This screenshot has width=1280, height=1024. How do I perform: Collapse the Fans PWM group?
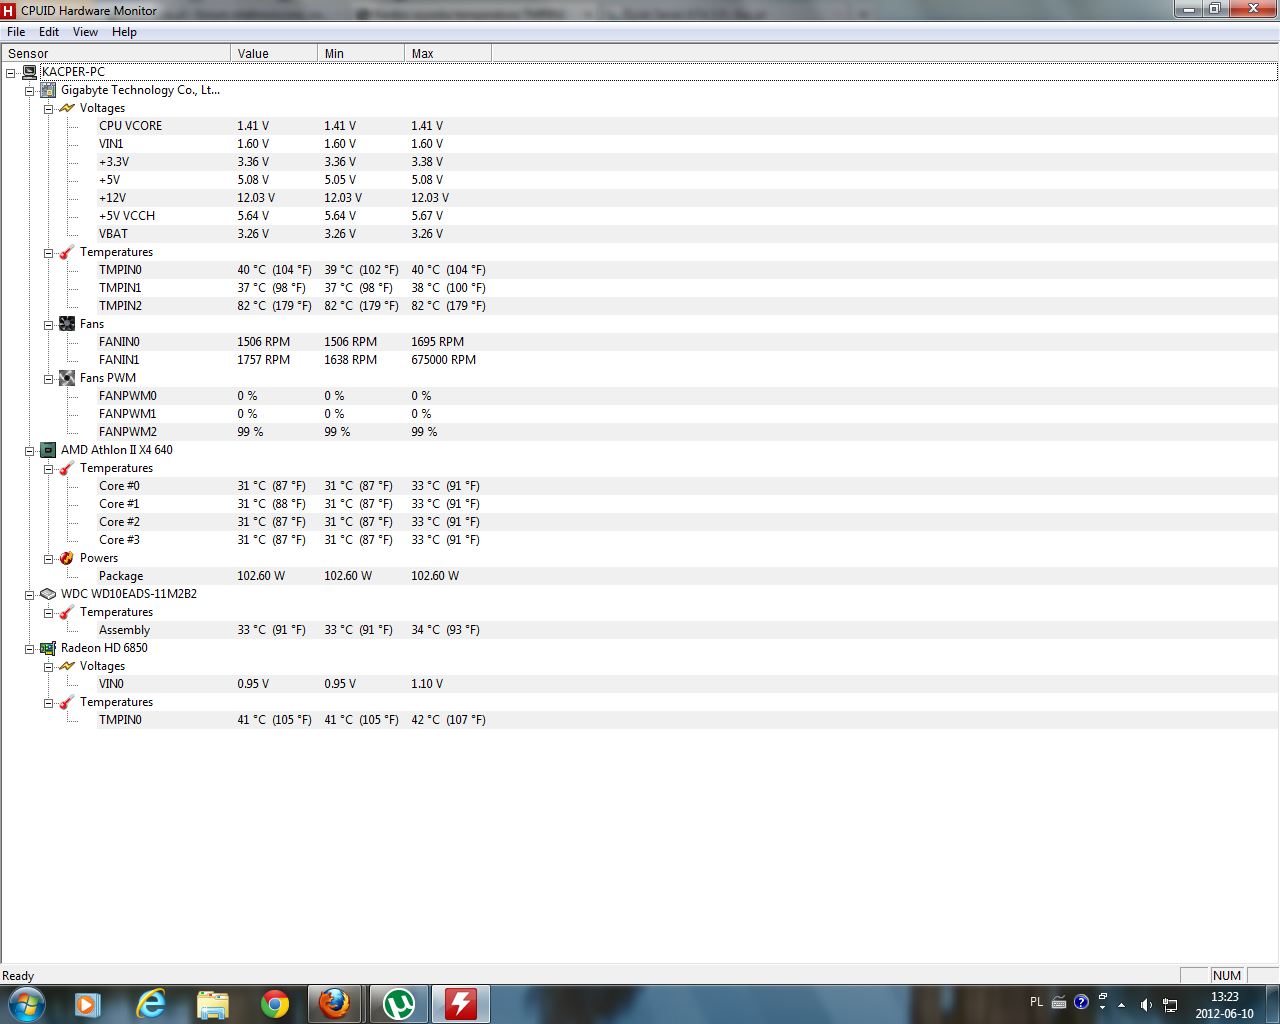pyautogui.click(x=49, y=379)
